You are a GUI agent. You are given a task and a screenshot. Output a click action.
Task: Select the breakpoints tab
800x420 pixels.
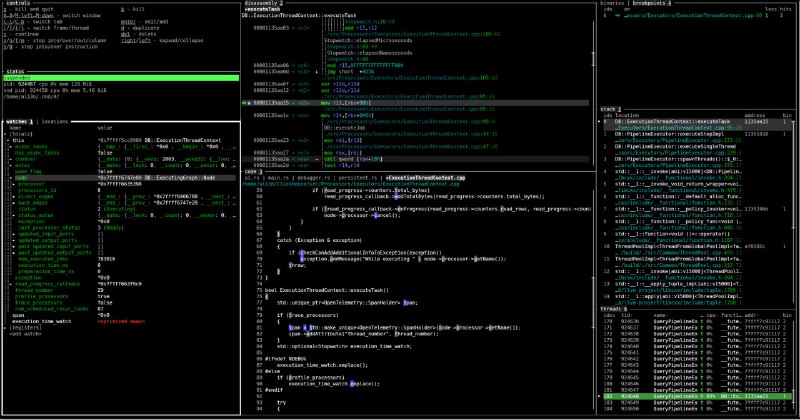click(x=652, y=3)
